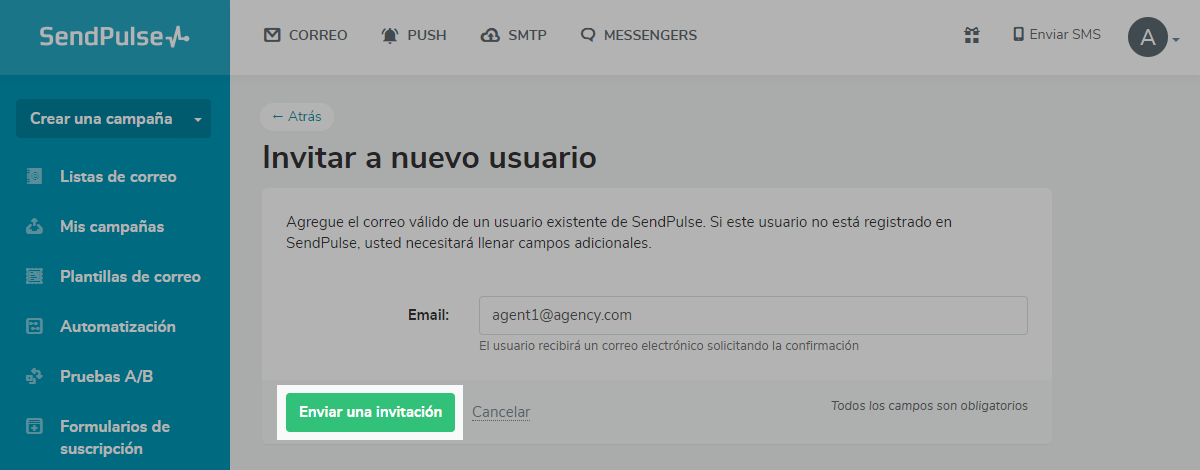The height and width of the screenshot is (470, 1200).
Task: Click the user avatar letter A
Action: pos(1148,37)
